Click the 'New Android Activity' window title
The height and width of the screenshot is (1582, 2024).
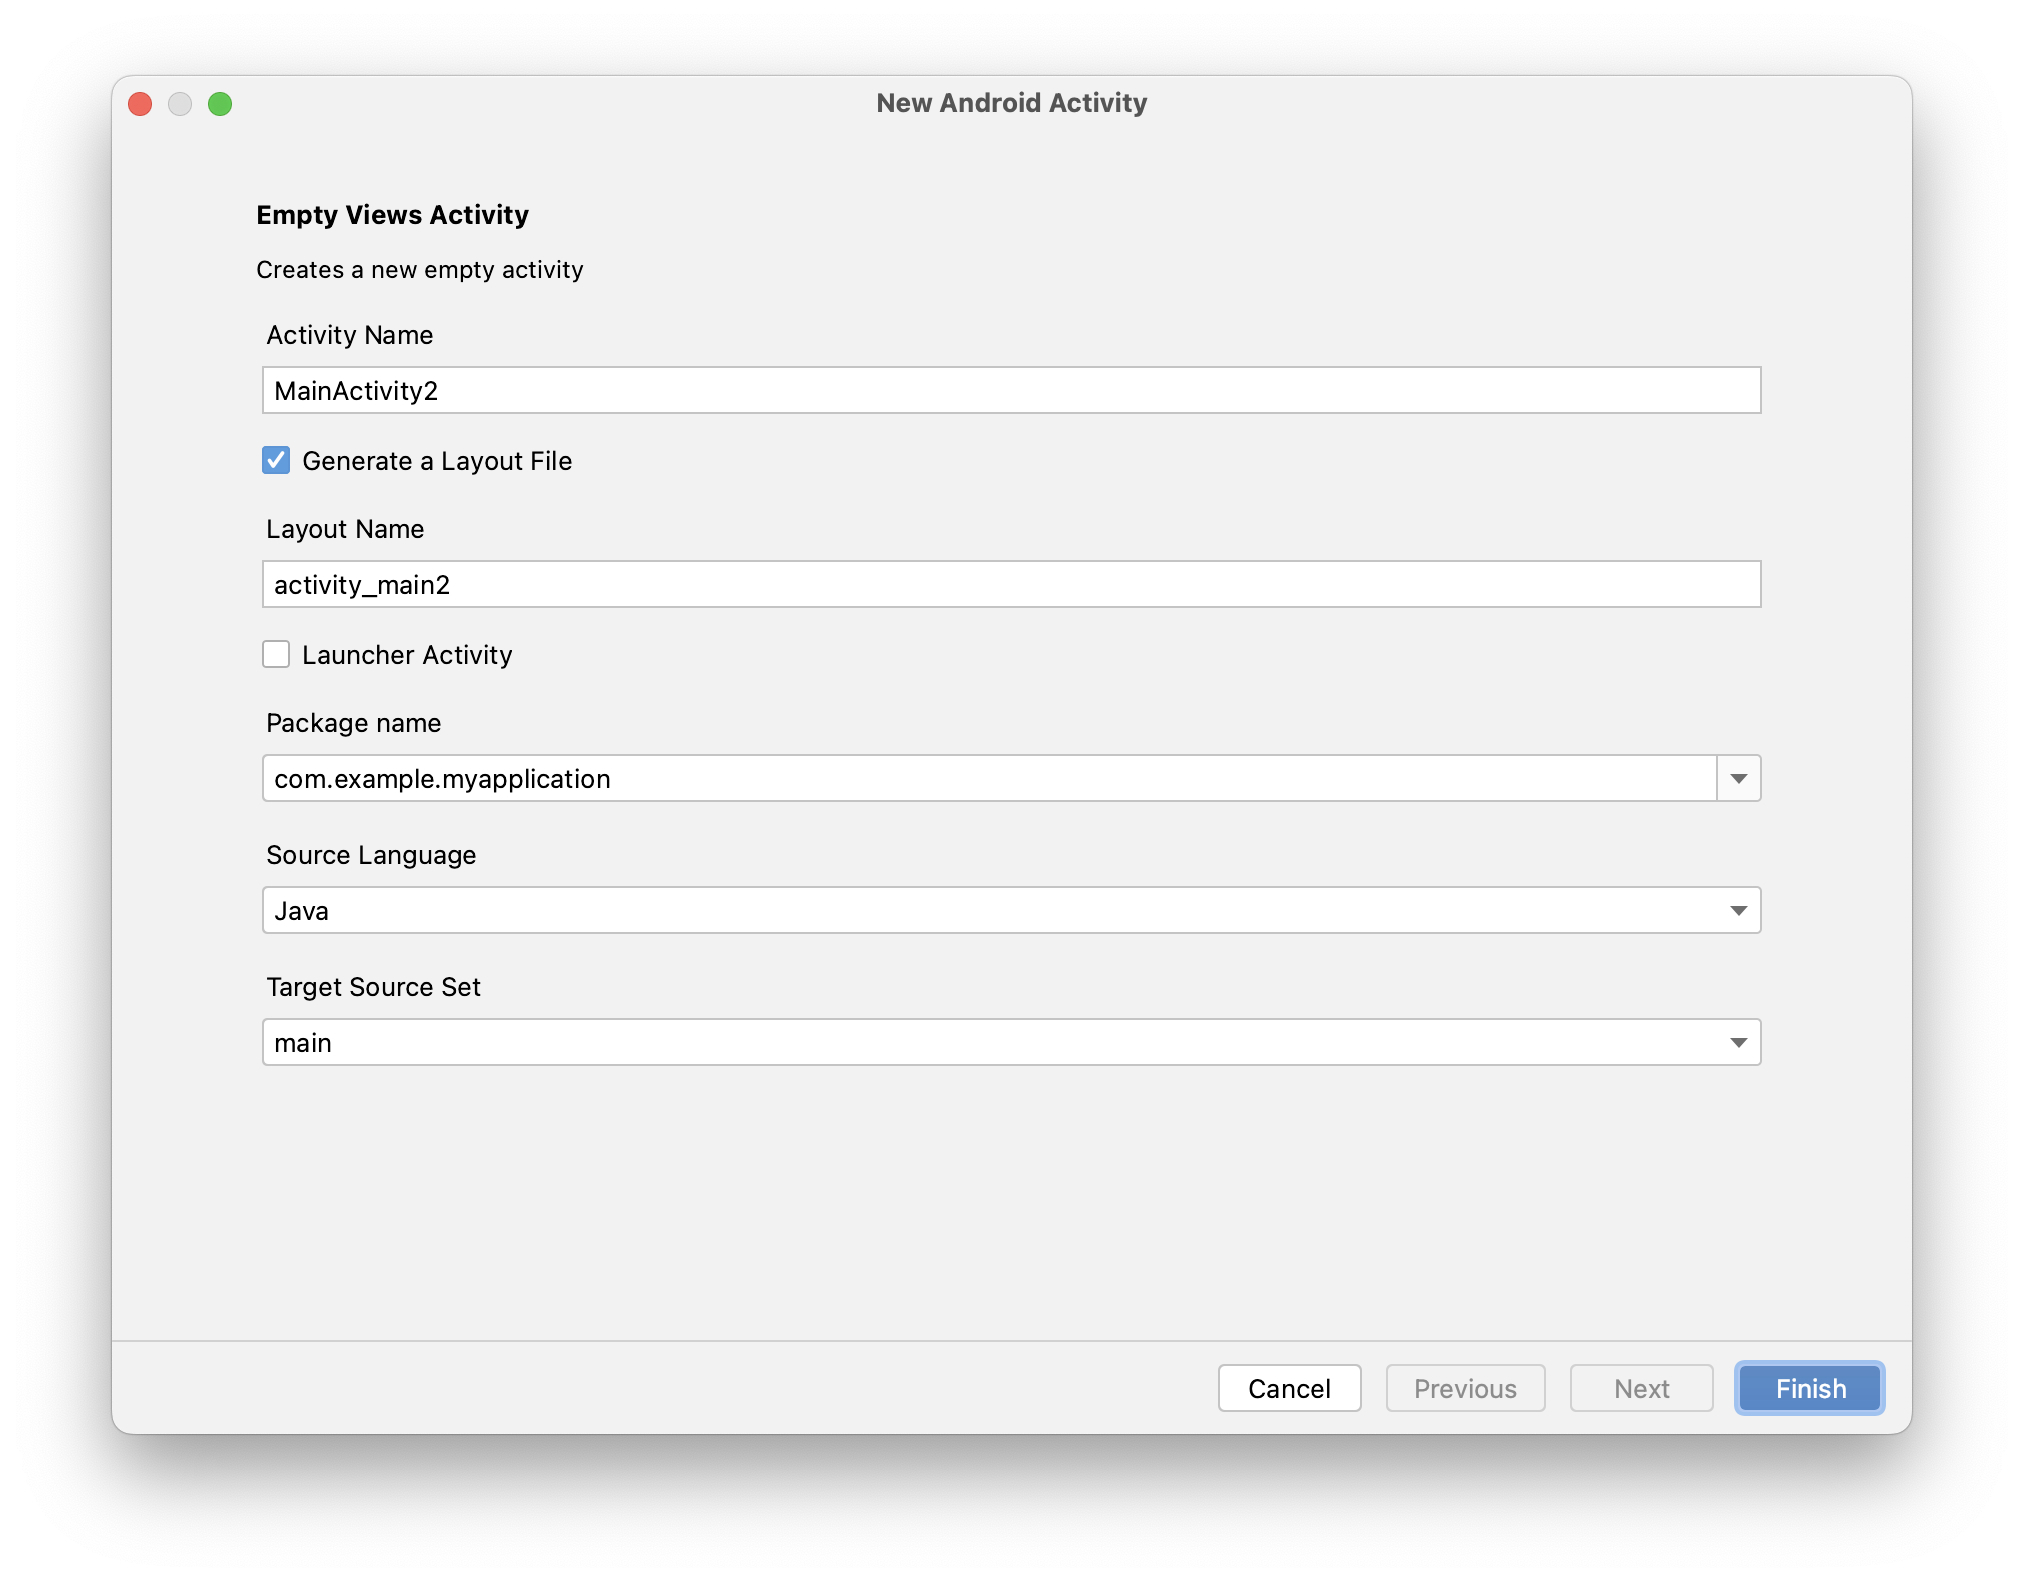[x=1011, y=103]
